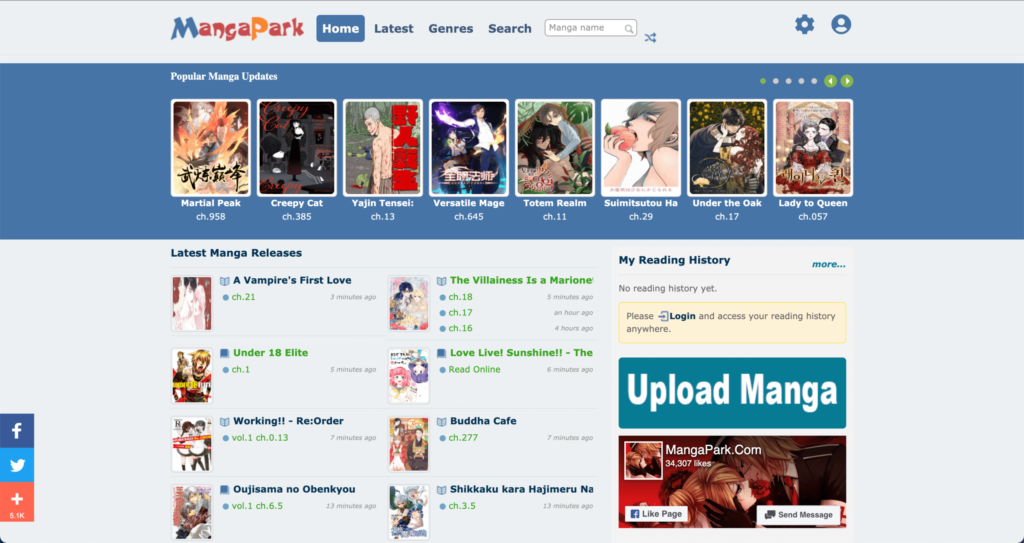Go to previous popular manga slide arrow

[x=830, y=81]
